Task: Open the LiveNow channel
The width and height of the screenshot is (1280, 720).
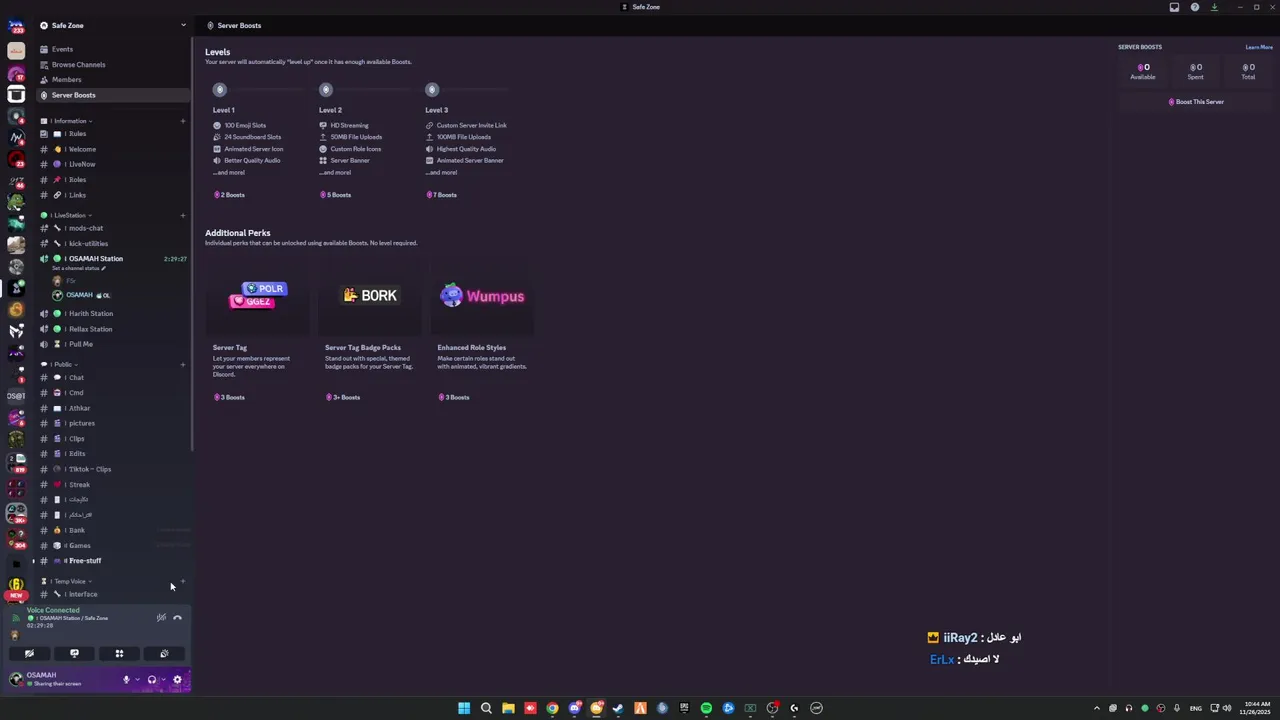Action: (x=113, y=164)
